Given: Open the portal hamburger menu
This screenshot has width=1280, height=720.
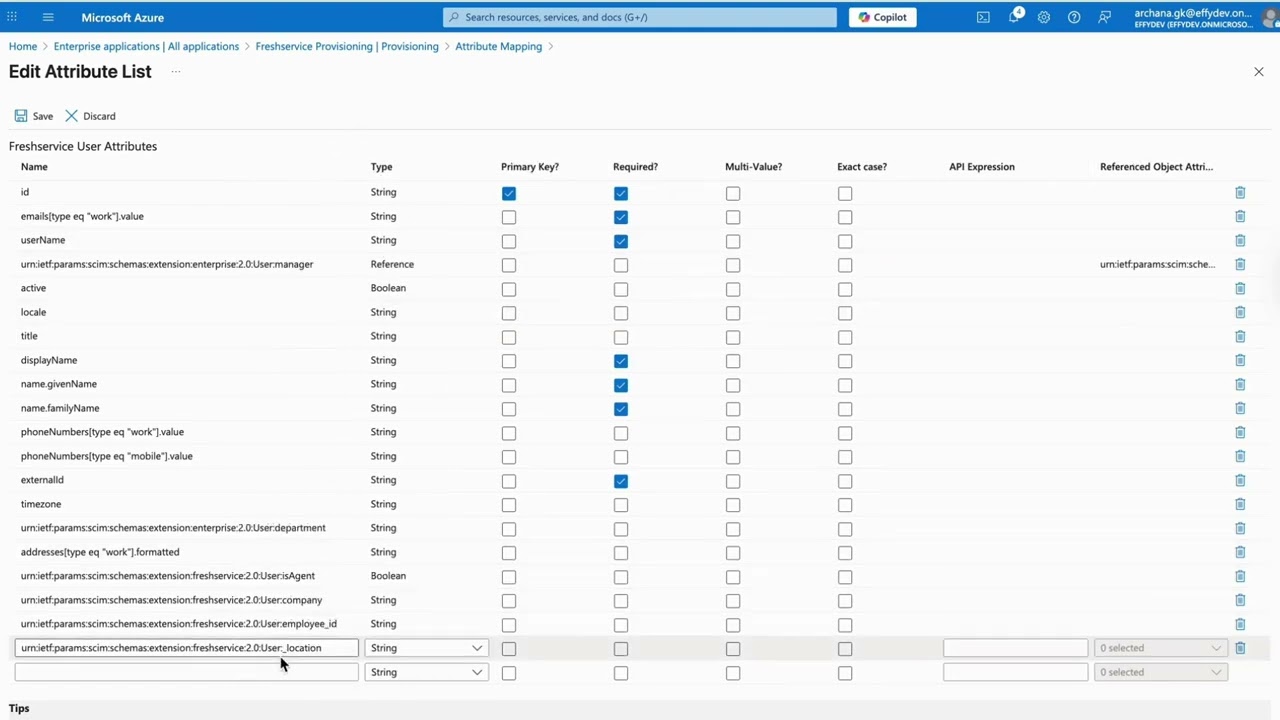Looking at the screenshot, I should tap(48, 17).
